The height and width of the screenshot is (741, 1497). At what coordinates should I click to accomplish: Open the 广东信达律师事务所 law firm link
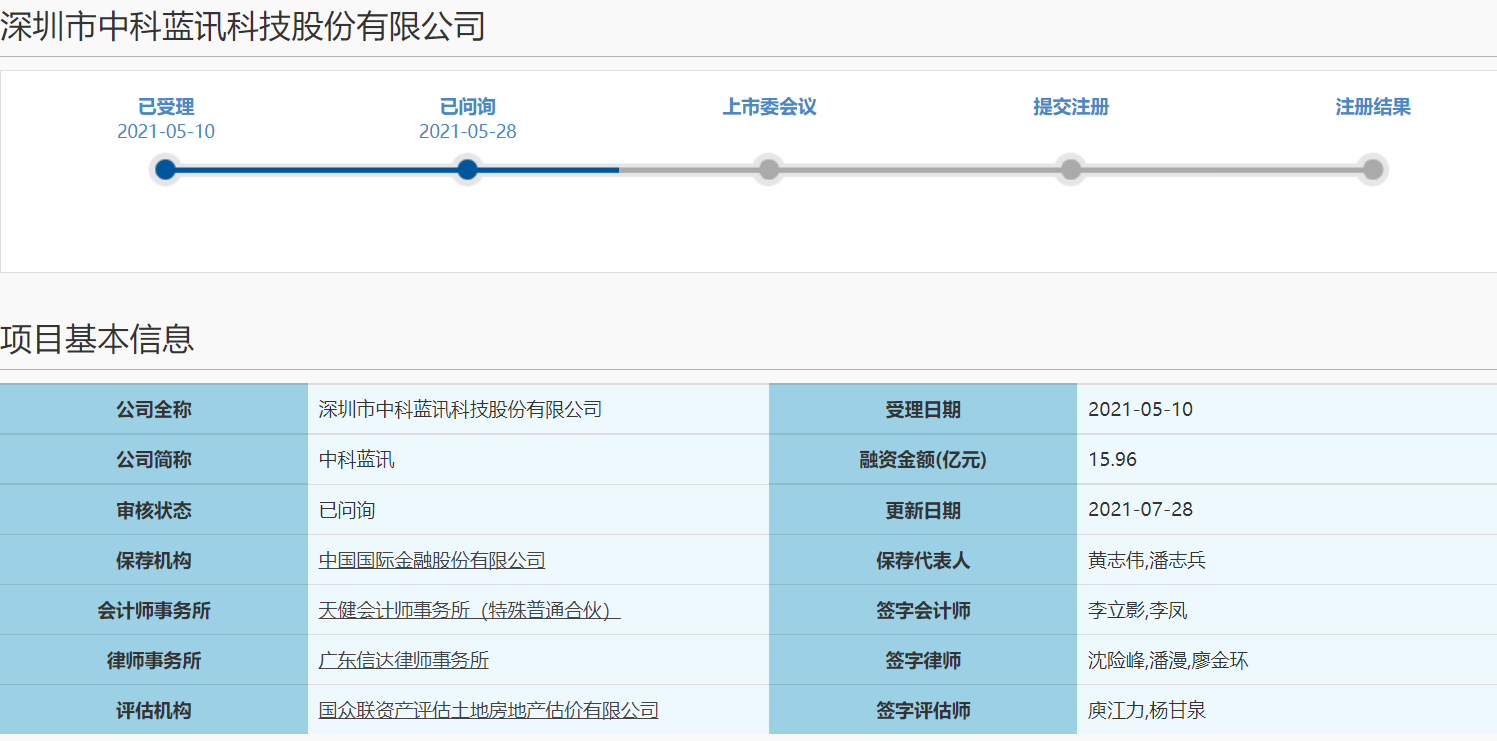tap(404, 660)
